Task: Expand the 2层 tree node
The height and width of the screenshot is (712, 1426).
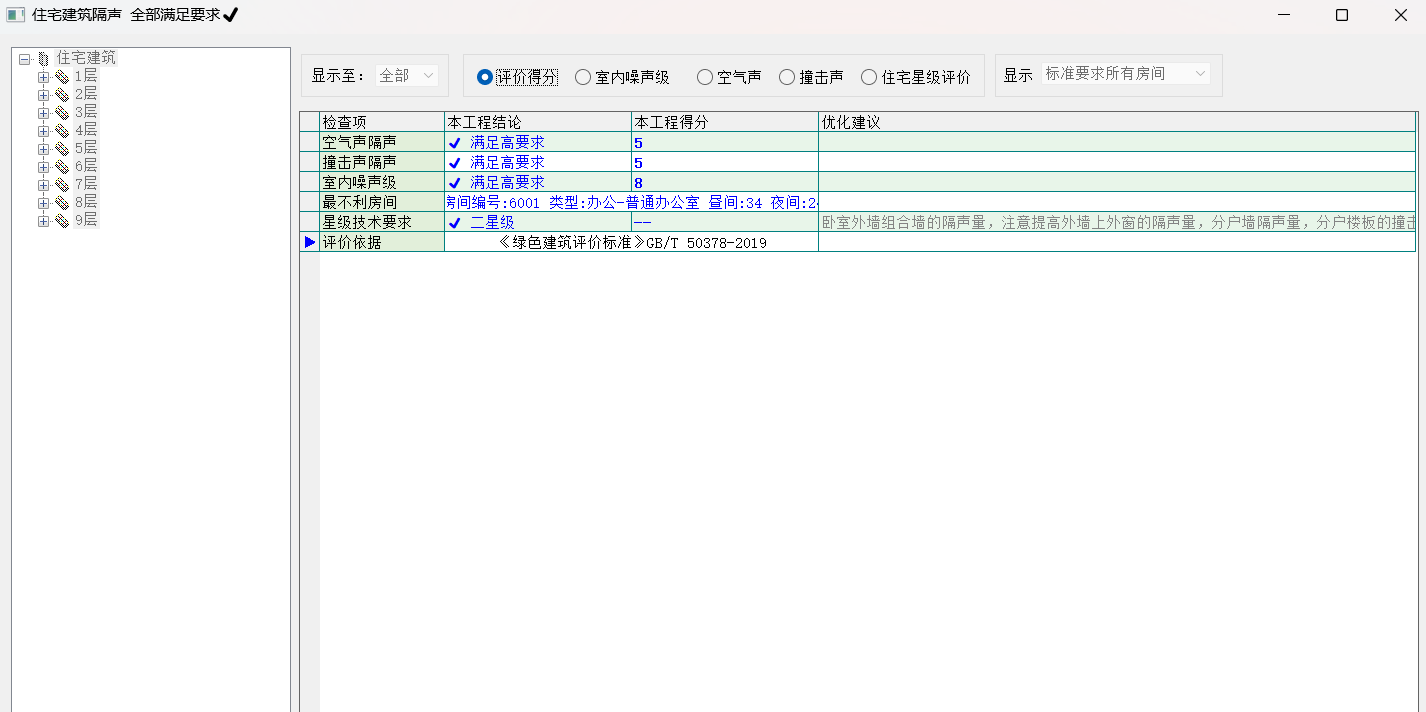Action: point(43,95)
